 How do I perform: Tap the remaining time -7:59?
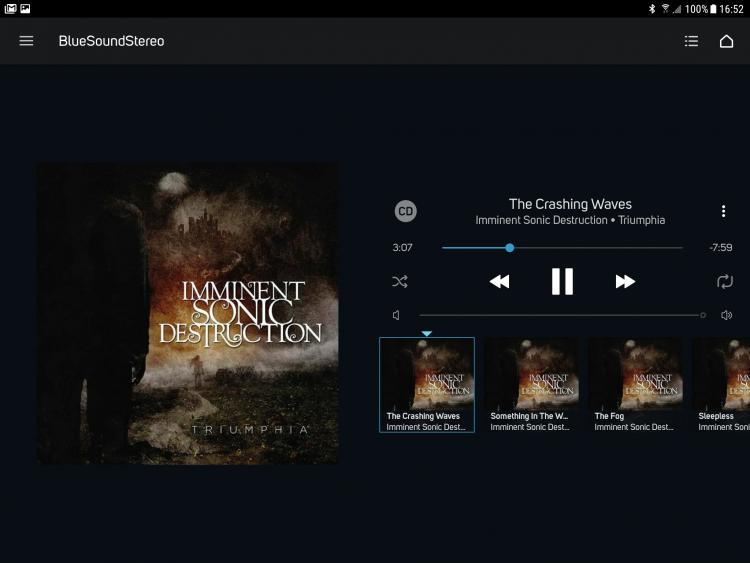tap(721, 248)
